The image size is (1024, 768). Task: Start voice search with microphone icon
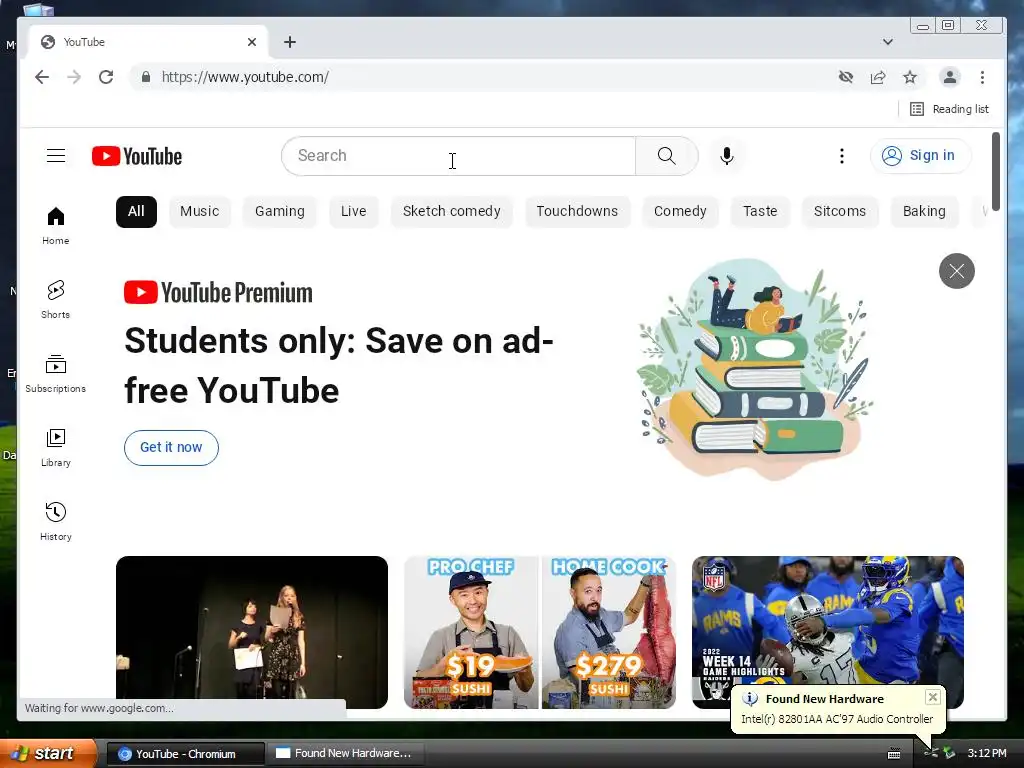(727, 156)
